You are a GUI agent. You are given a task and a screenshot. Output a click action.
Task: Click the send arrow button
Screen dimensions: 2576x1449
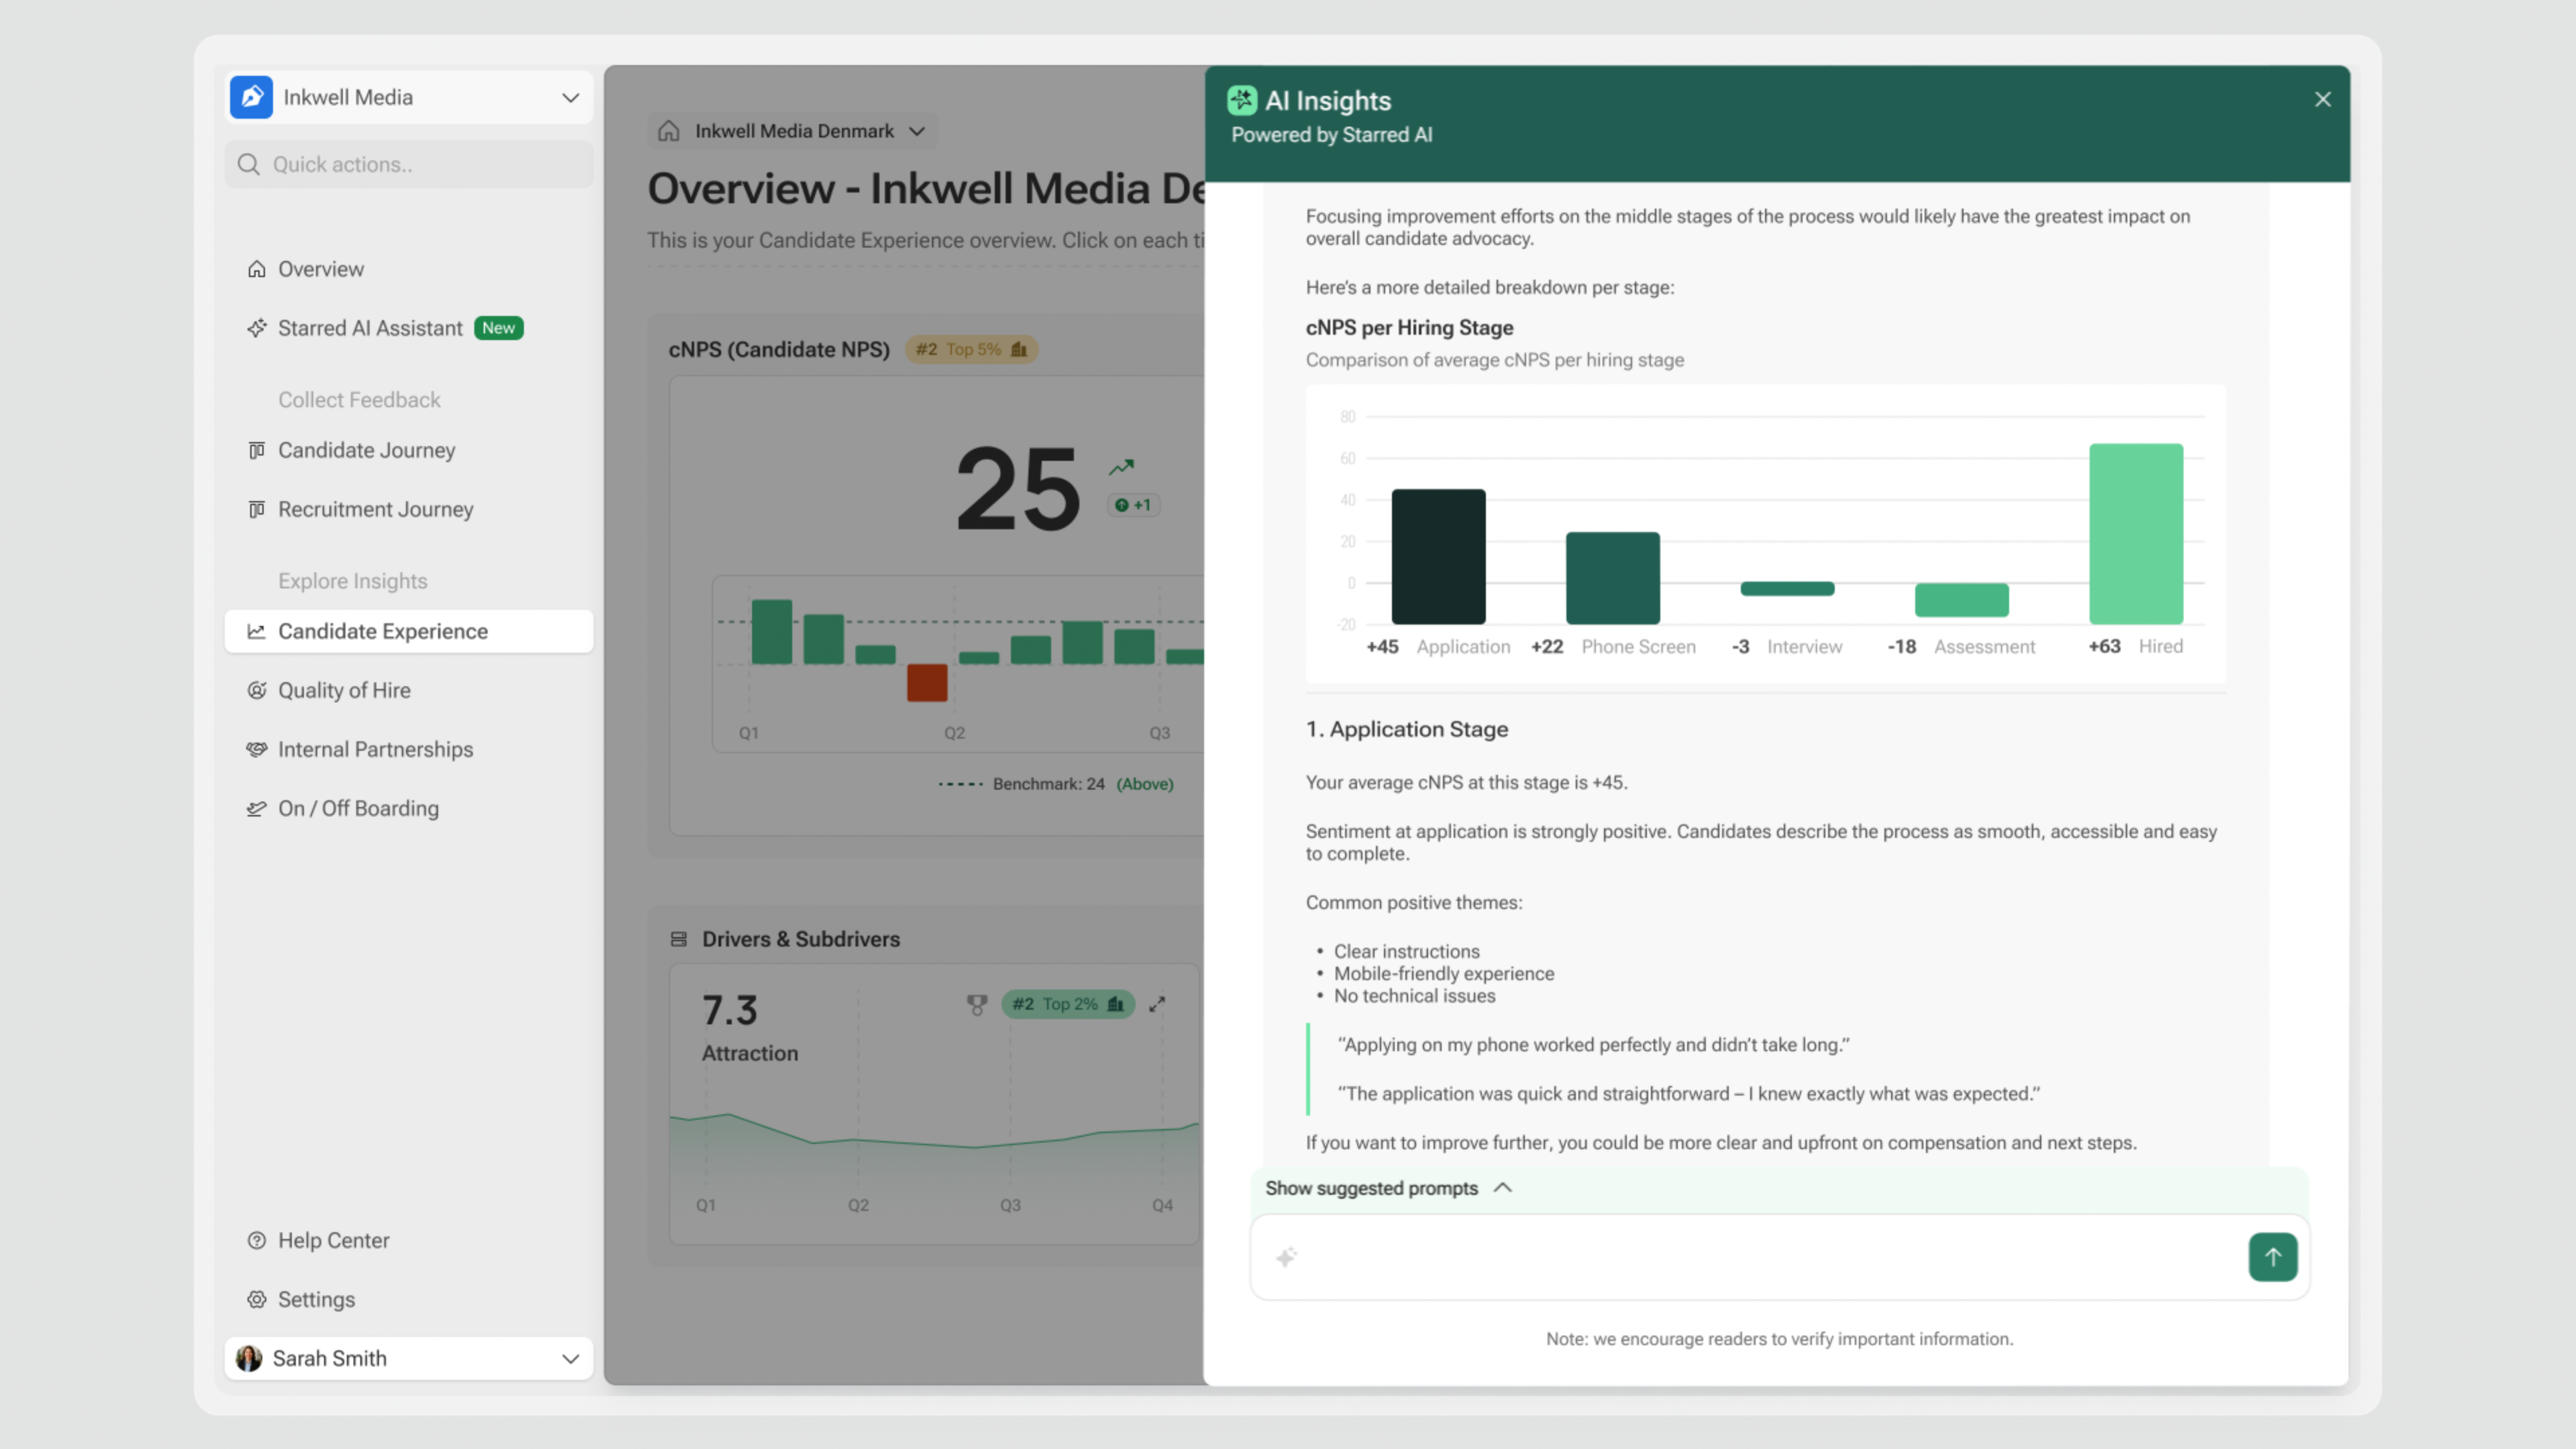[x=2272, y=1257]
